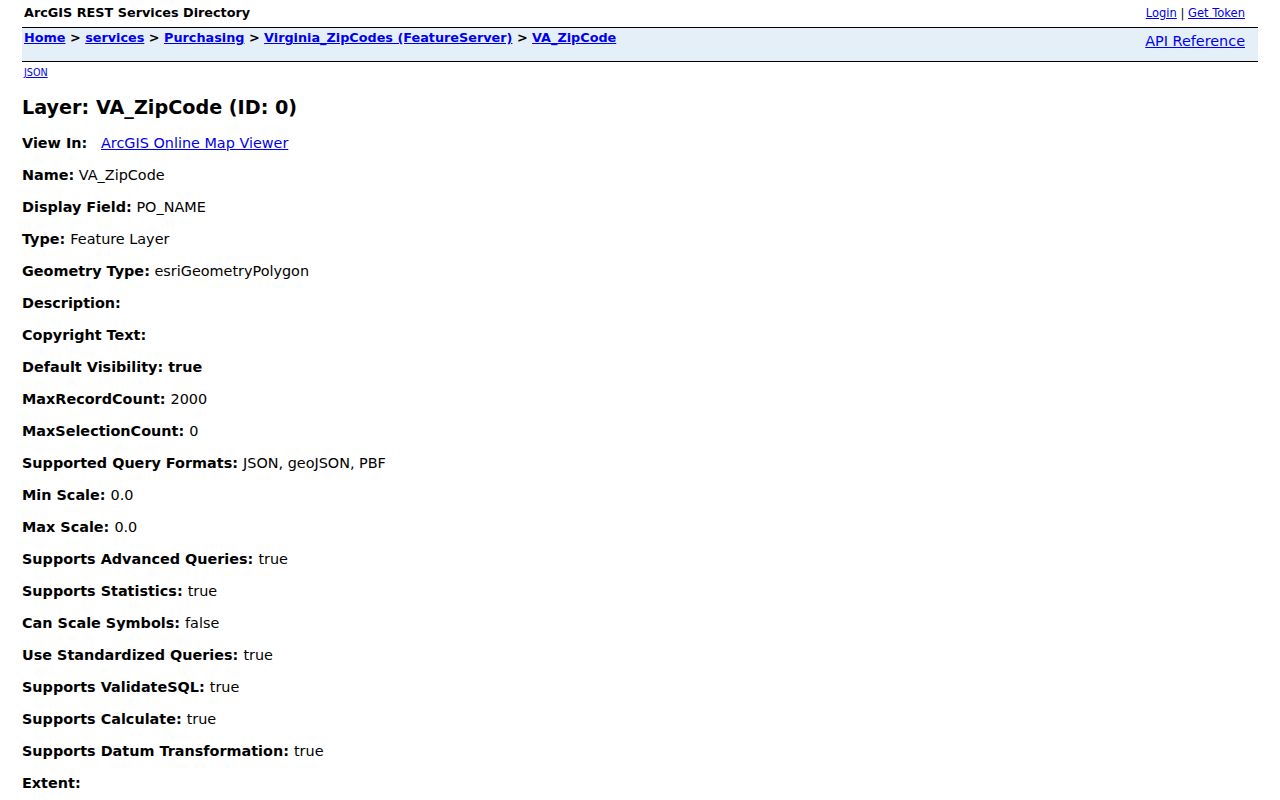Click the Supports Datum Transformation label
The height and width of the screenshot is (800, 1280).
tap(156, 751)
